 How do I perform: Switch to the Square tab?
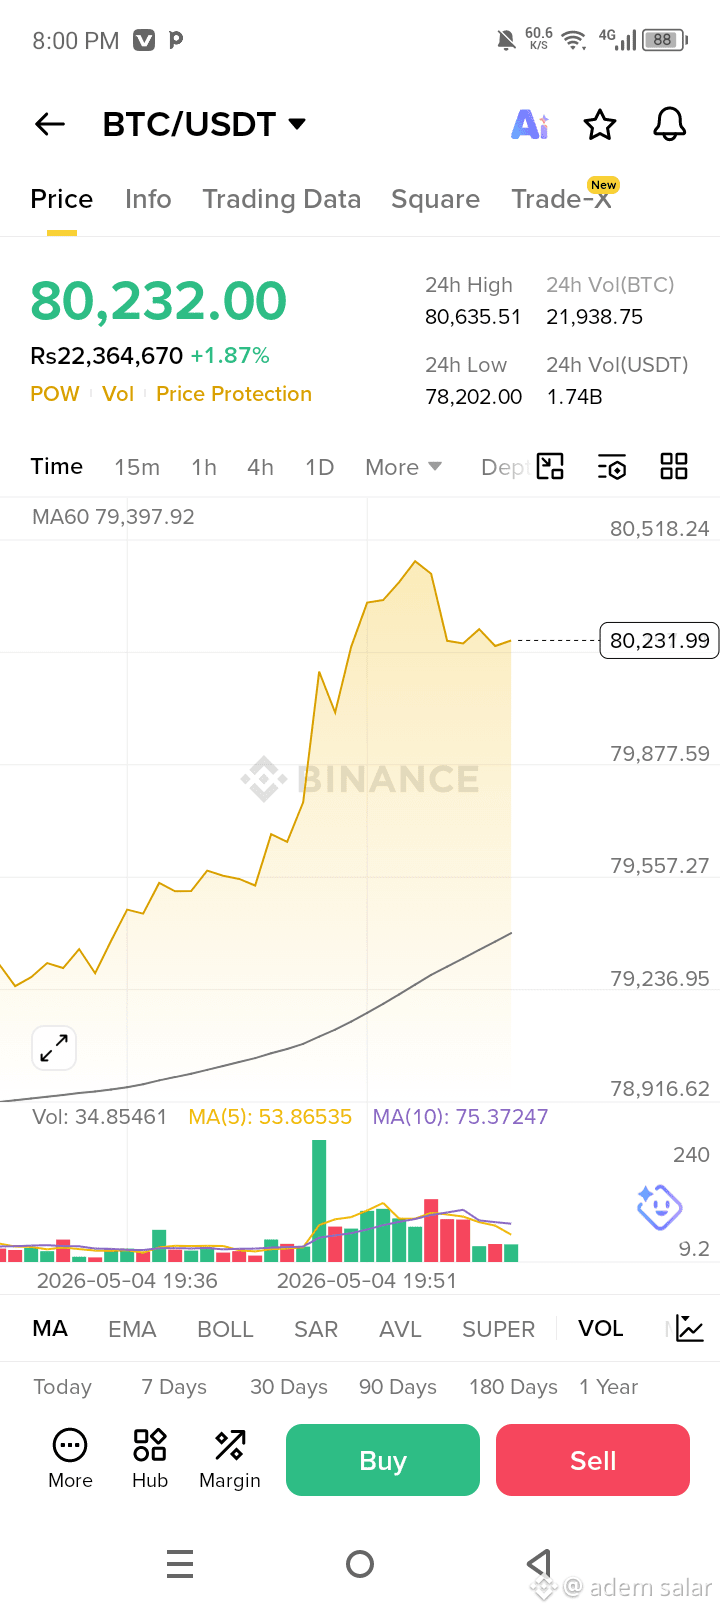click(x=436, y=199)
